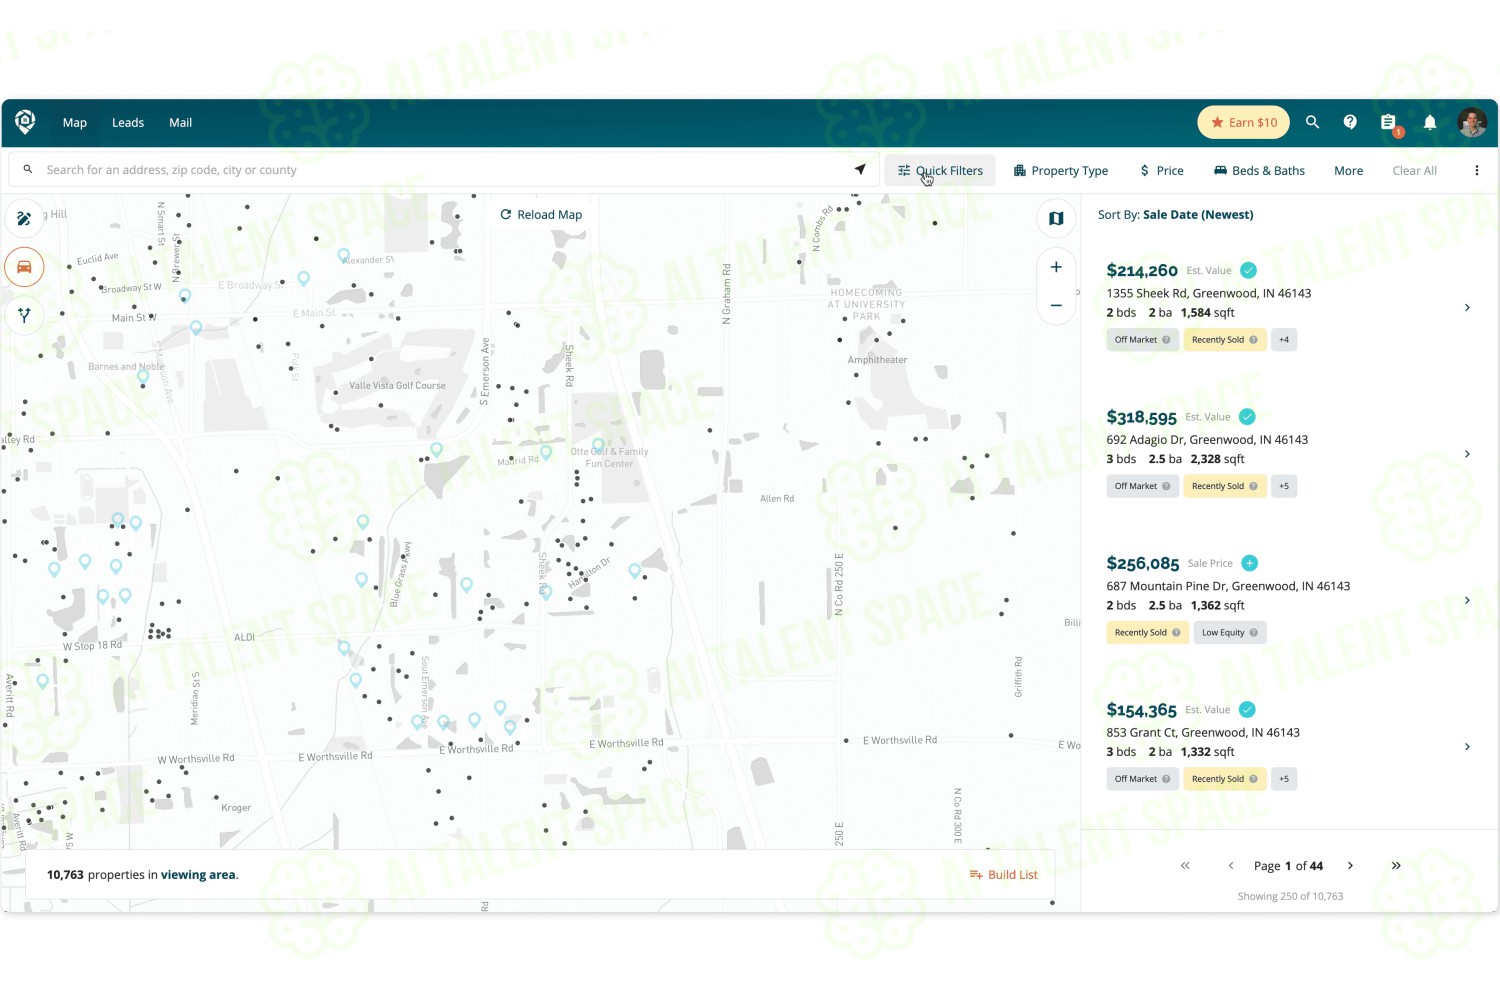This screenshot has width=1500, height=1000.
Task: Click verified check beside $214,260
Action: 1248,270
